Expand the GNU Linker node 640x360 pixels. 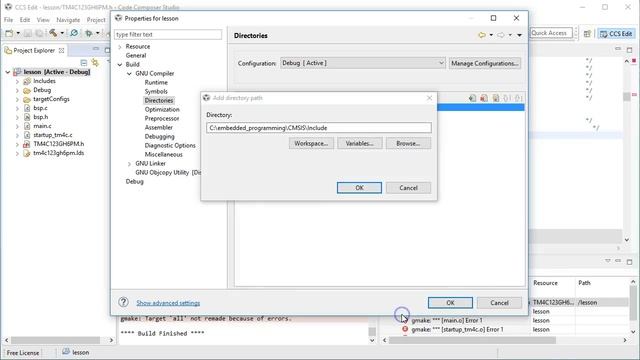tap(129, 164)
